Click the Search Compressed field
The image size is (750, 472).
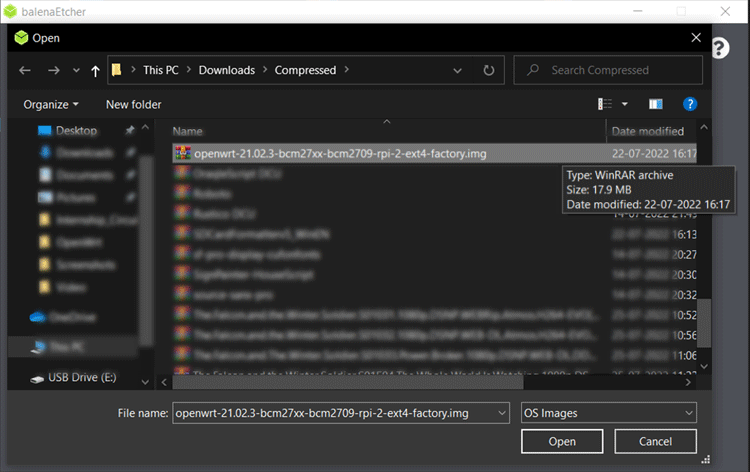(608, 70)
